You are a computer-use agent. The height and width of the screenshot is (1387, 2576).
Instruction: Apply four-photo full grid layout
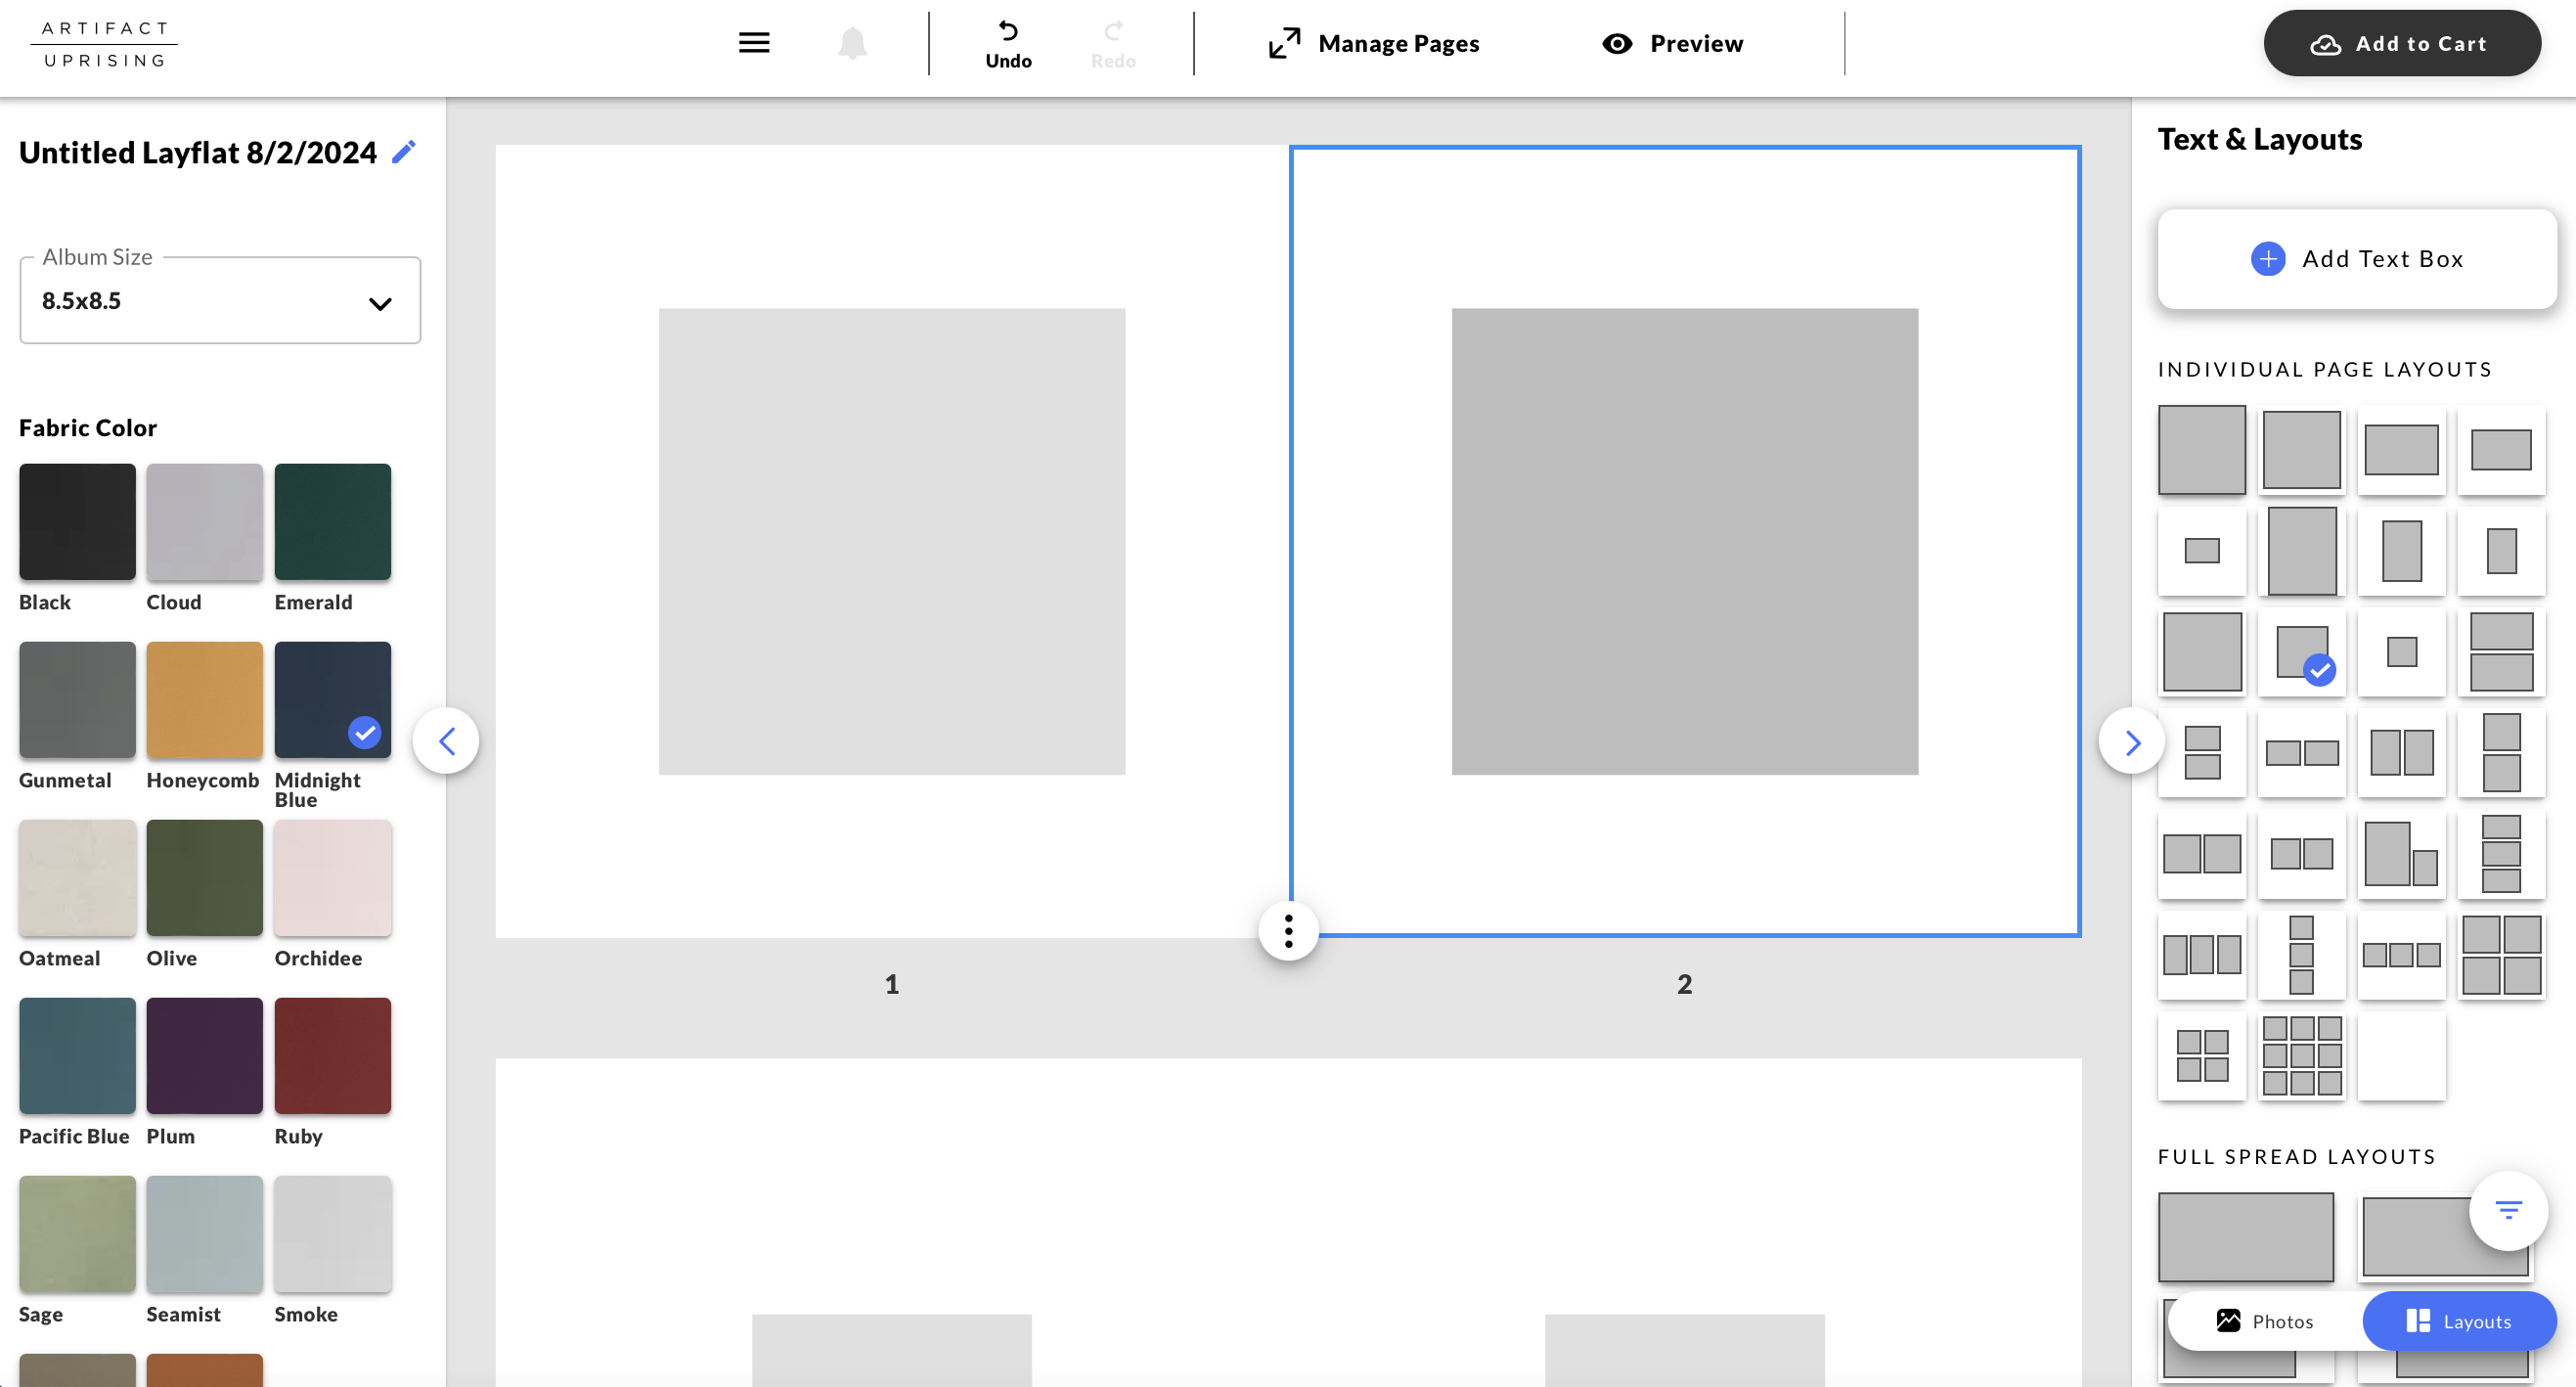pyautogui.click(x=2501, y=955)
